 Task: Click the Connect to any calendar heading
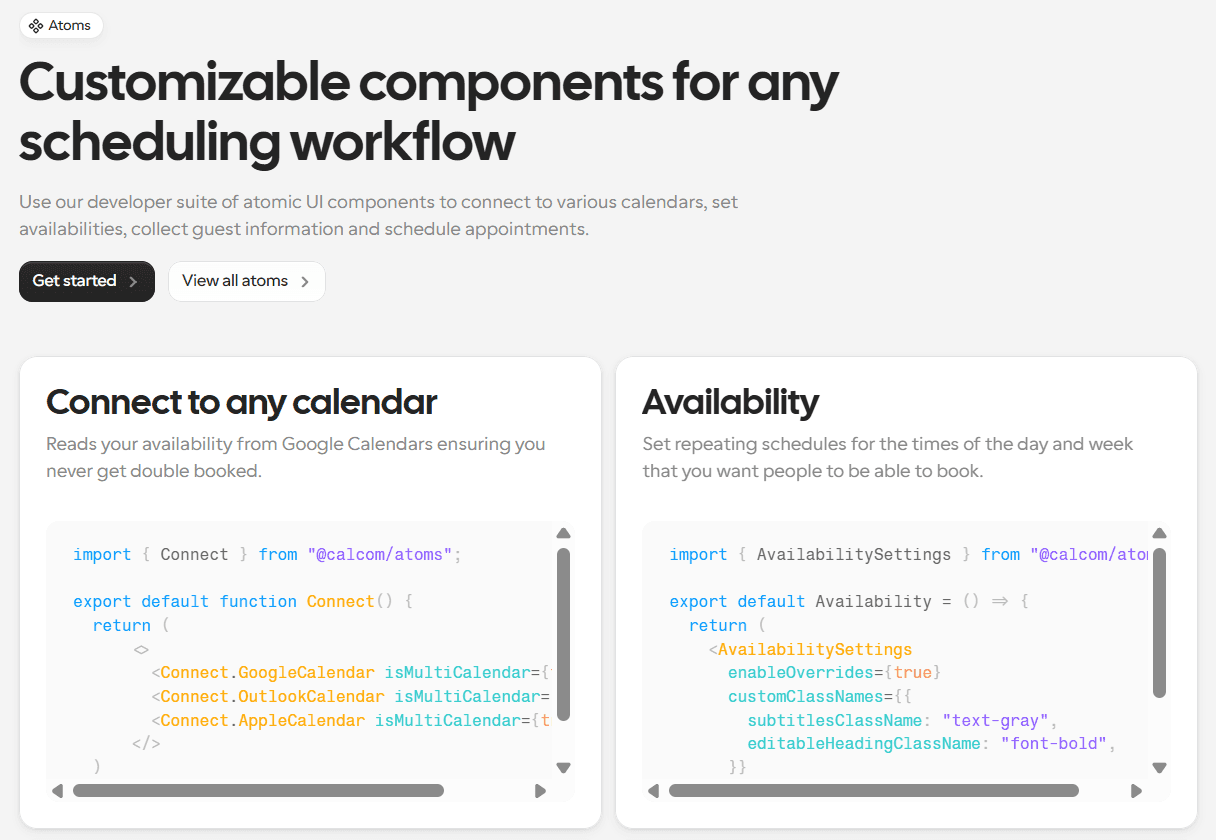pos(242,402)
